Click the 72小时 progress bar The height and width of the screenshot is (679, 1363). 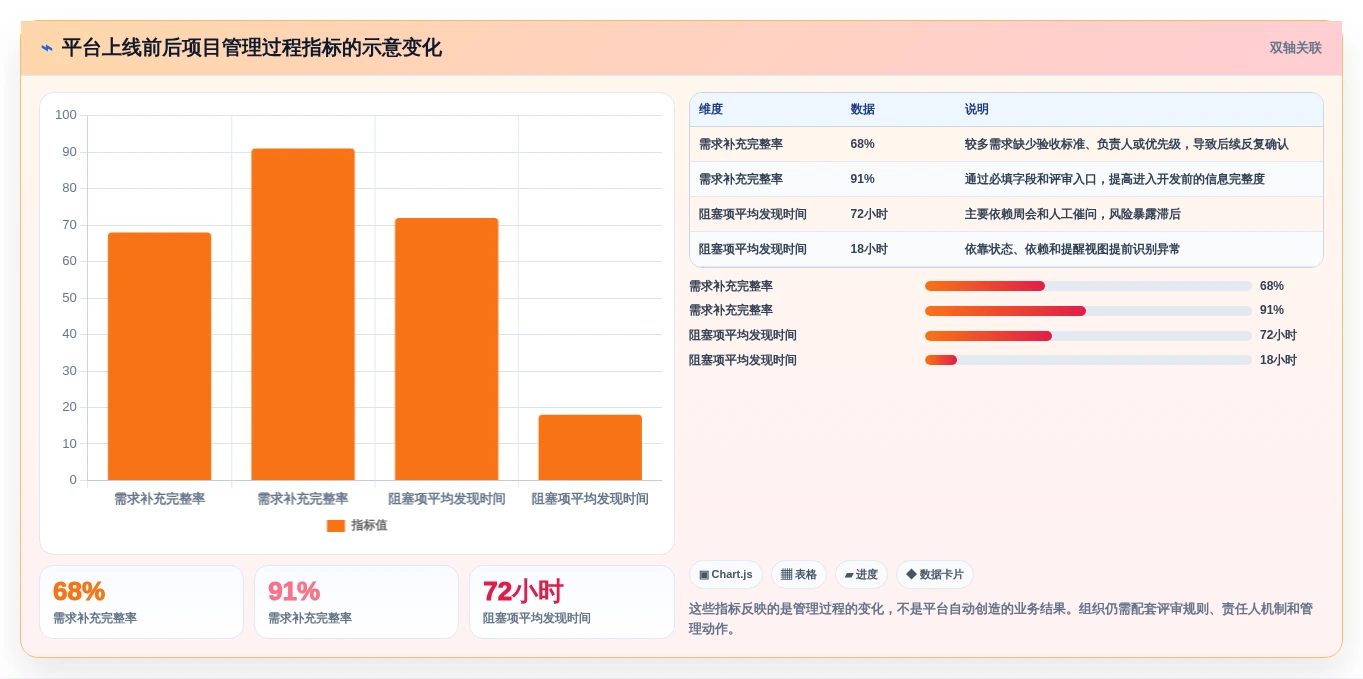pyautogui.click(x=1088, y=336)
